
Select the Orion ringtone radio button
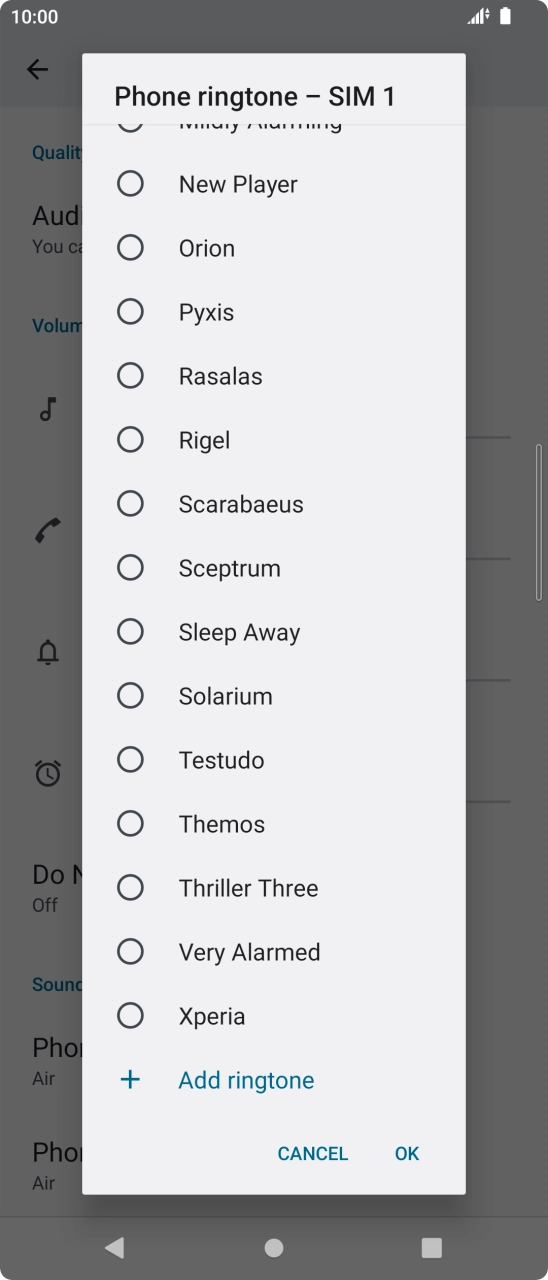coord(130,248)
